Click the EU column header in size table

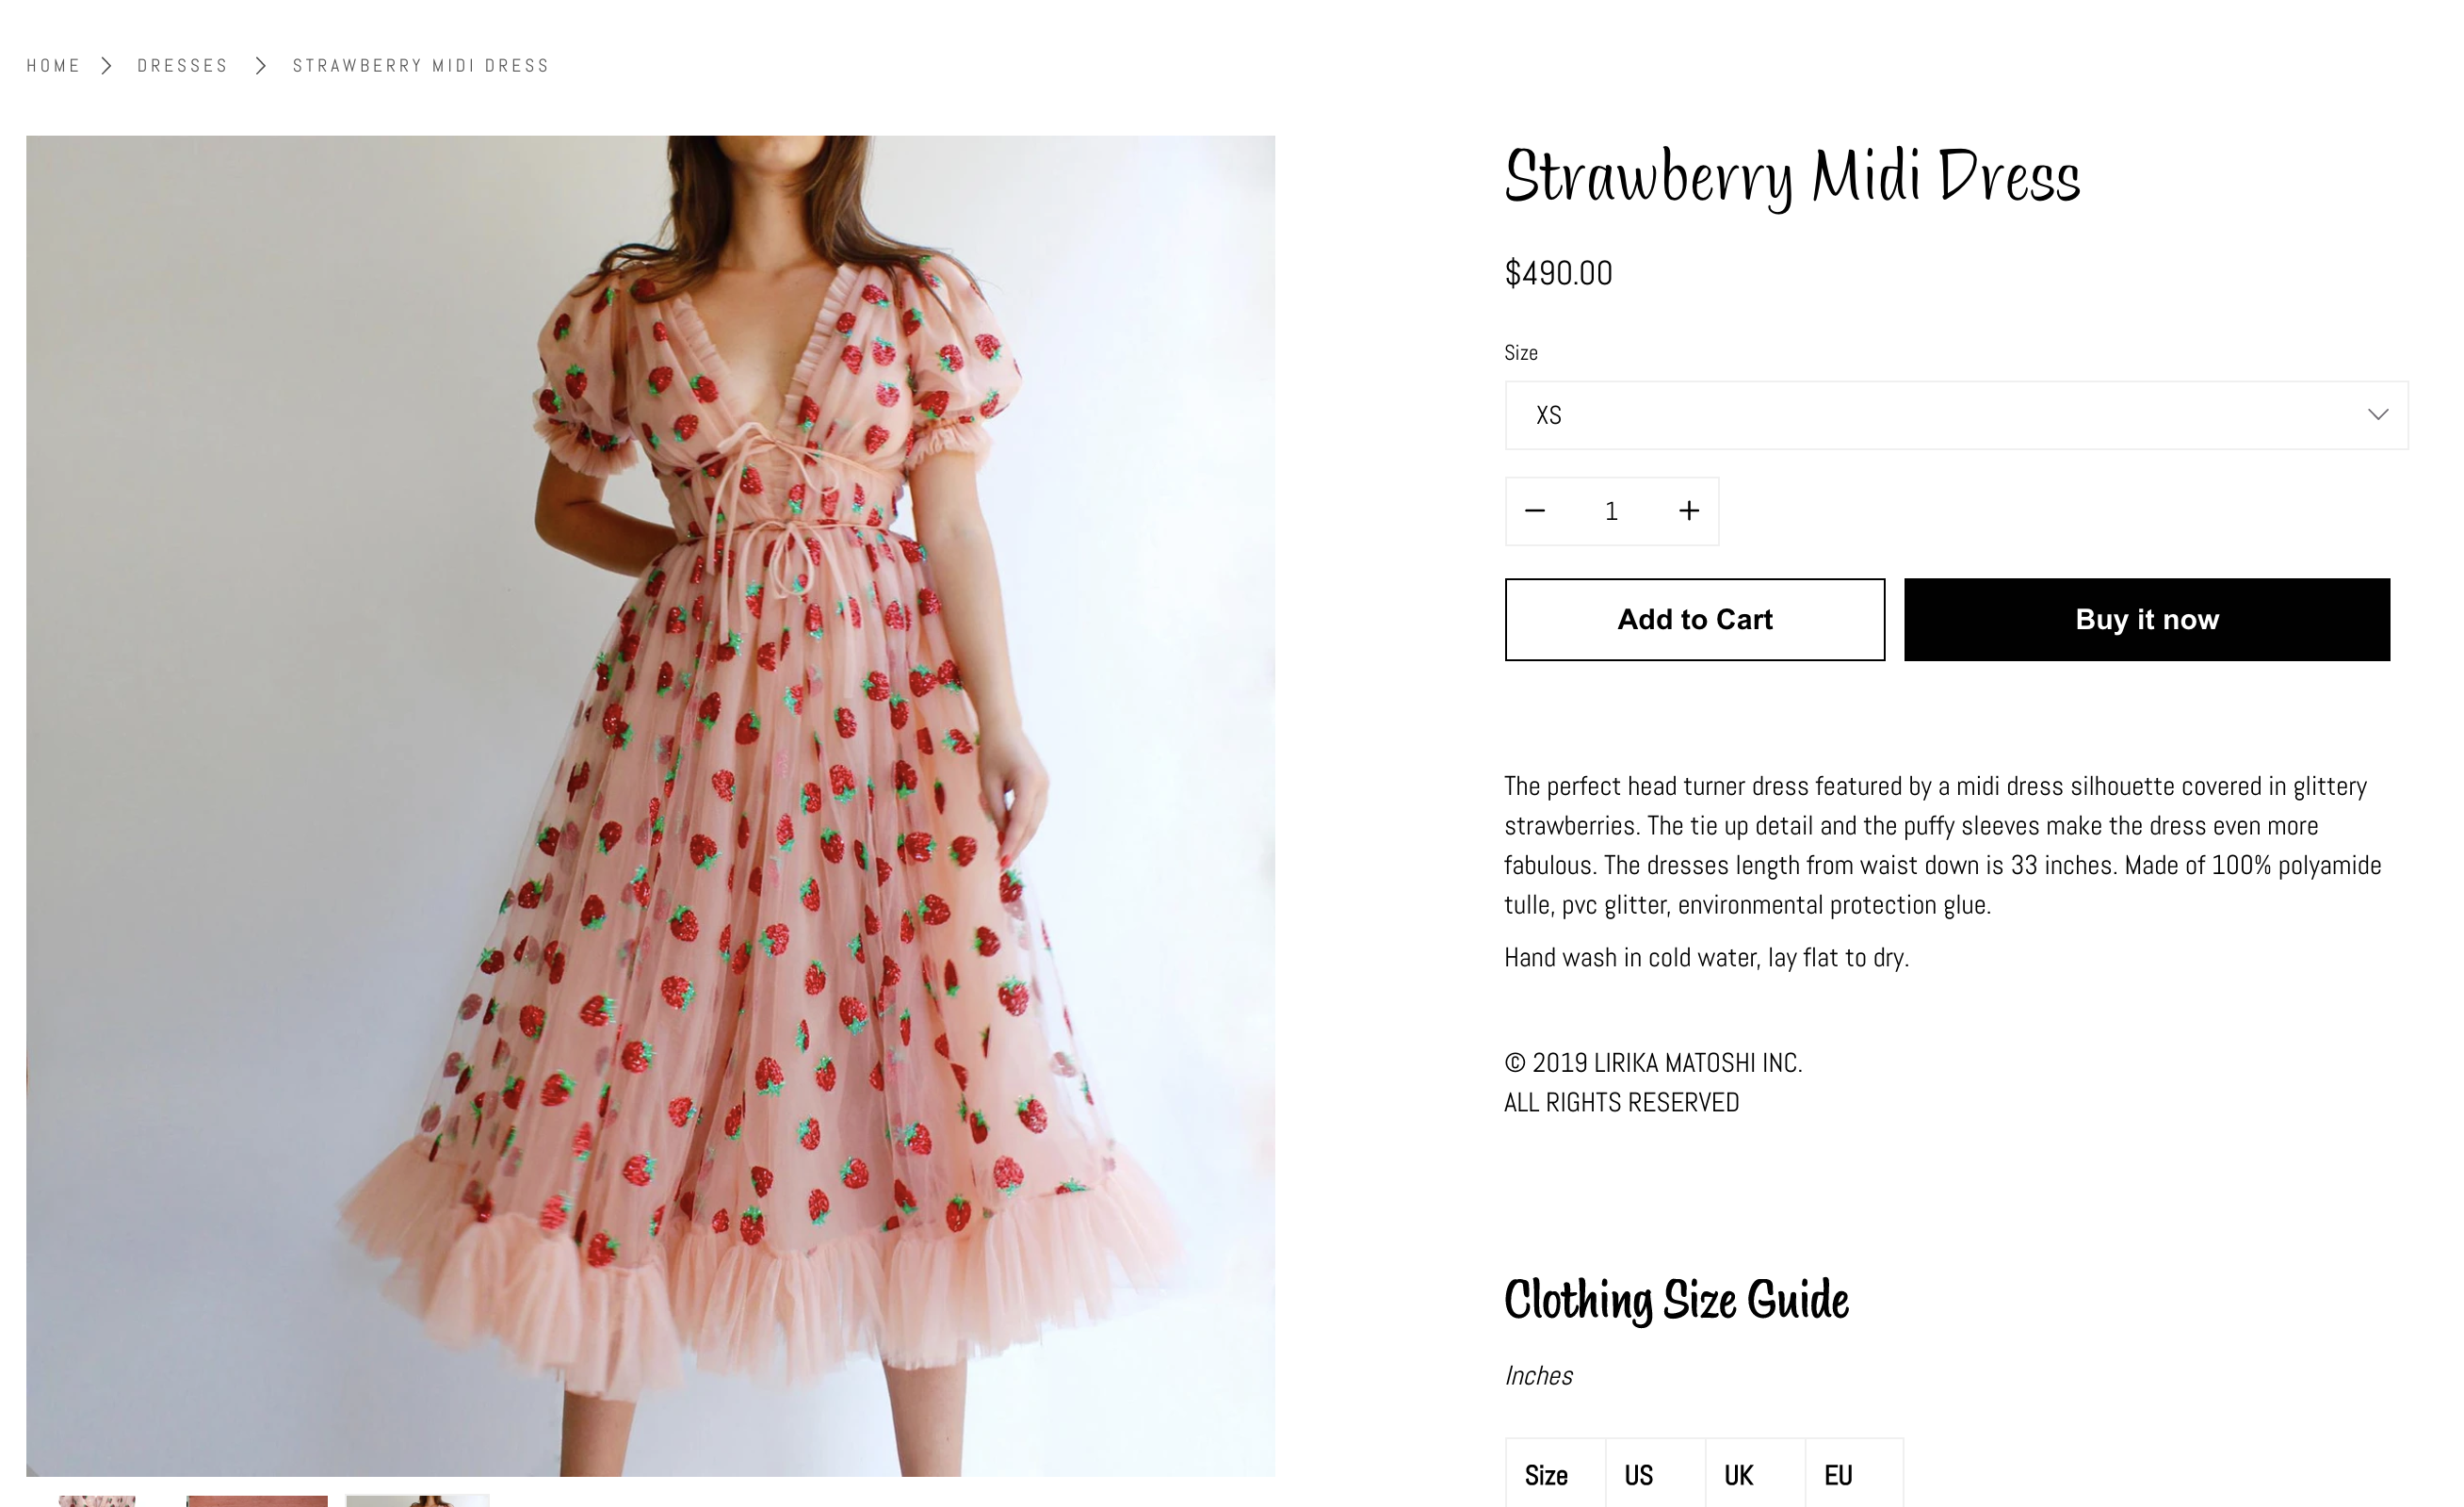click(x=1838, y=1475)
